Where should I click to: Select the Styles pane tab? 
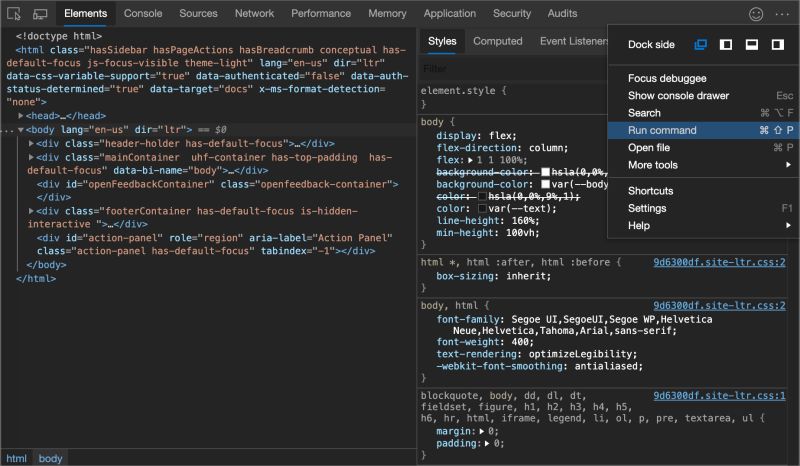click(x=442, y=41)
